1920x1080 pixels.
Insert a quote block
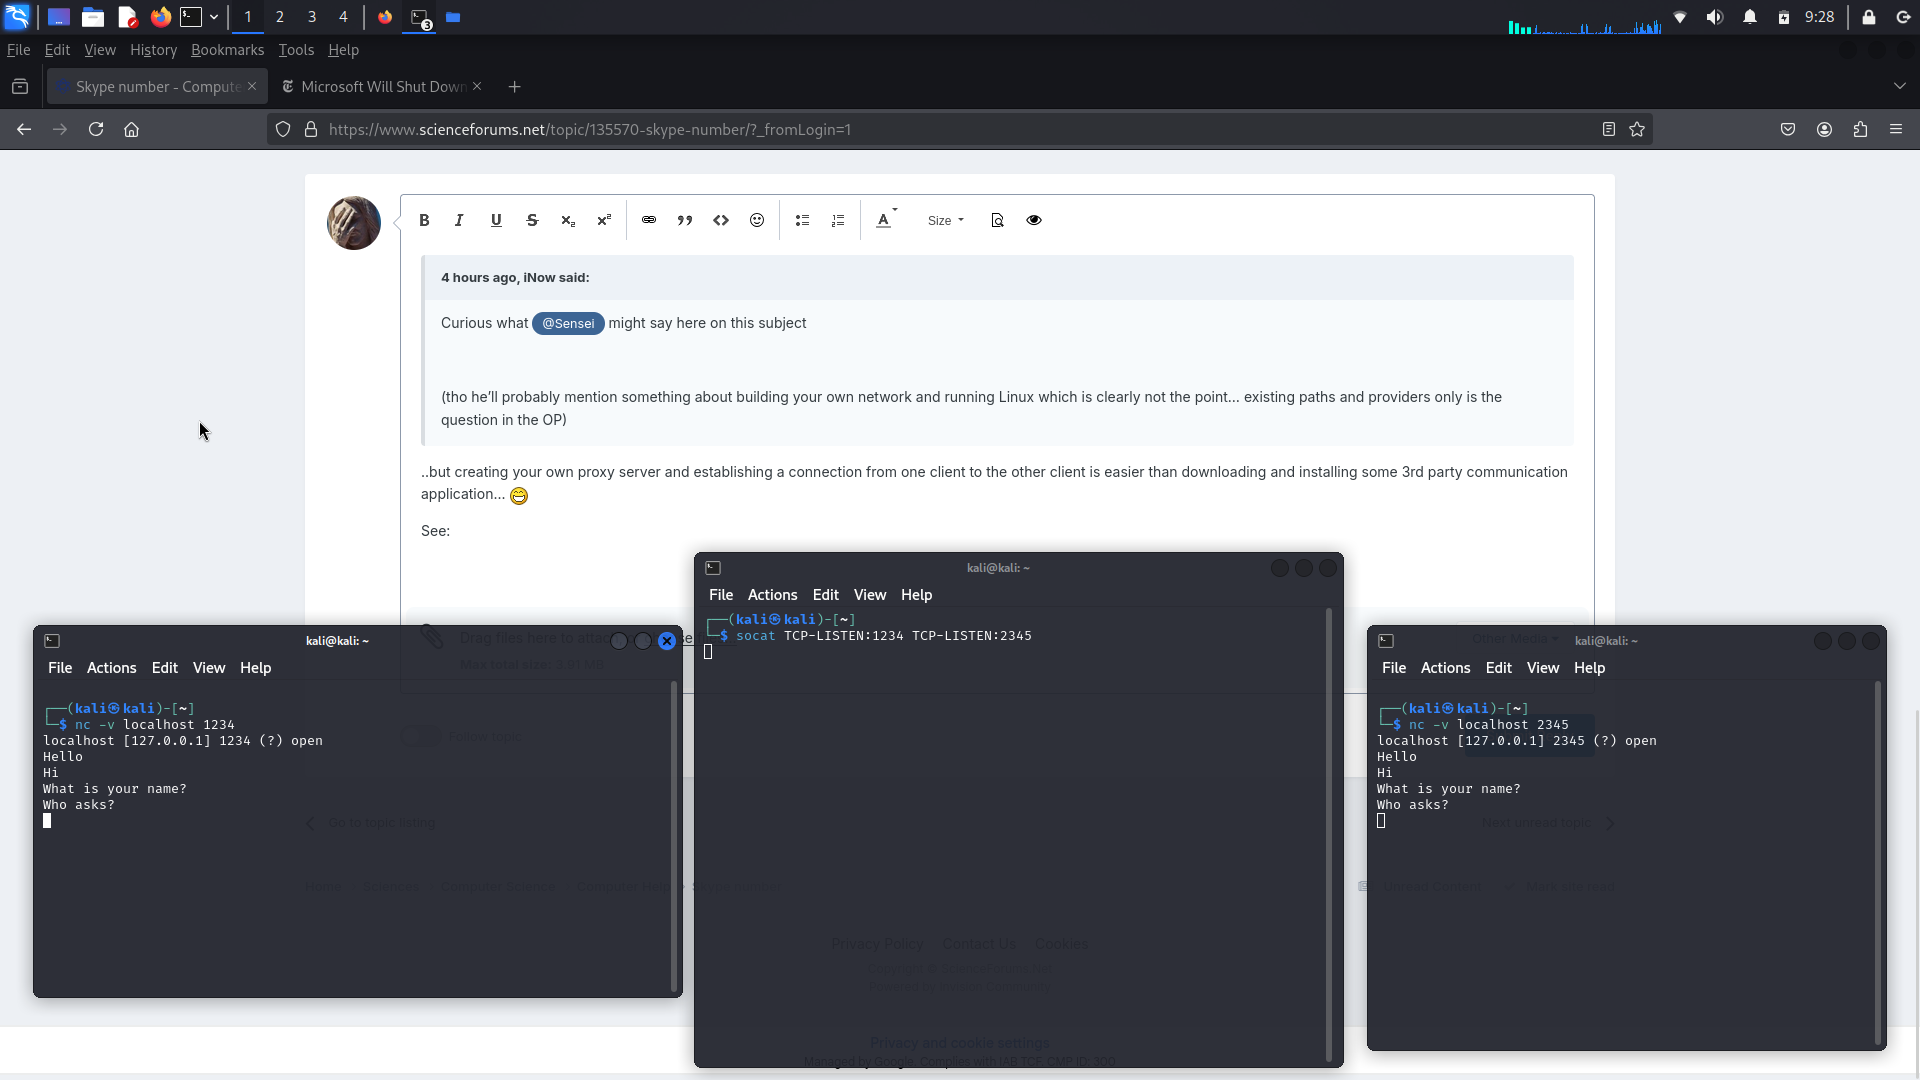click(685, 220)
